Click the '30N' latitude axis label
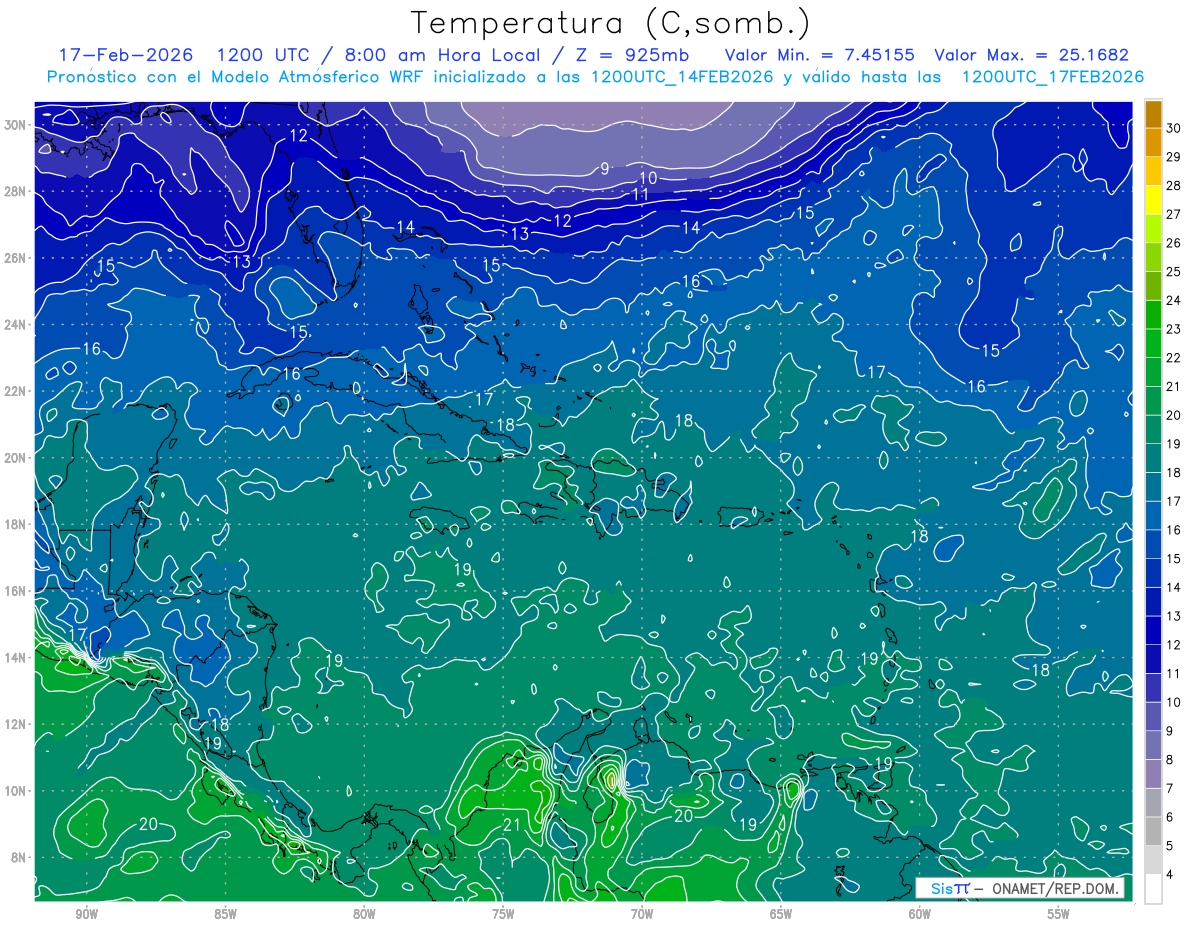Screen dimensions: 1200x927 [x=17, y=125]
